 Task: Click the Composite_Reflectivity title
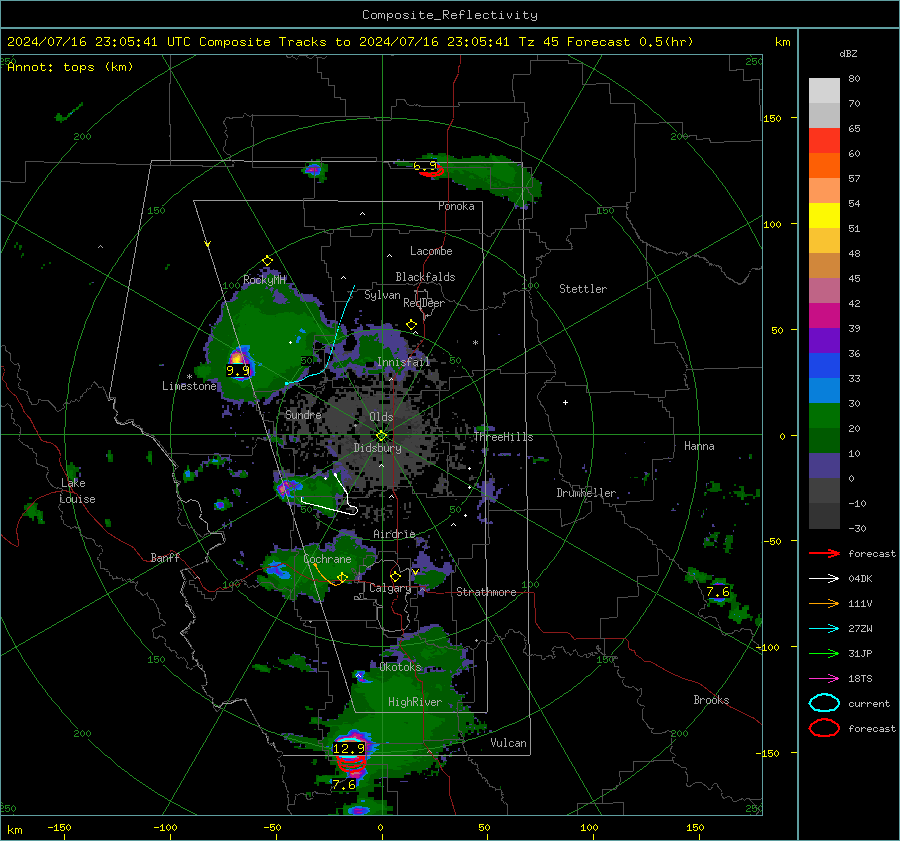450,15
